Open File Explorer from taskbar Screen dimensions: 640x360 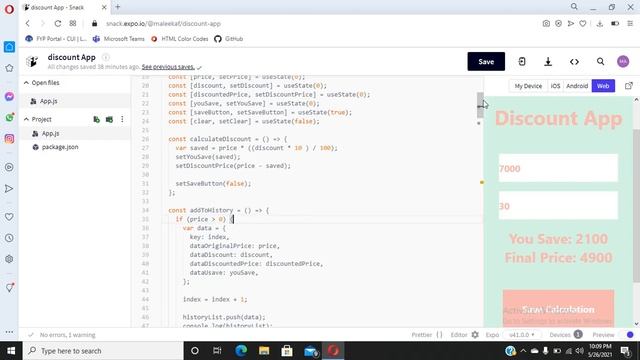pos(264,351)
